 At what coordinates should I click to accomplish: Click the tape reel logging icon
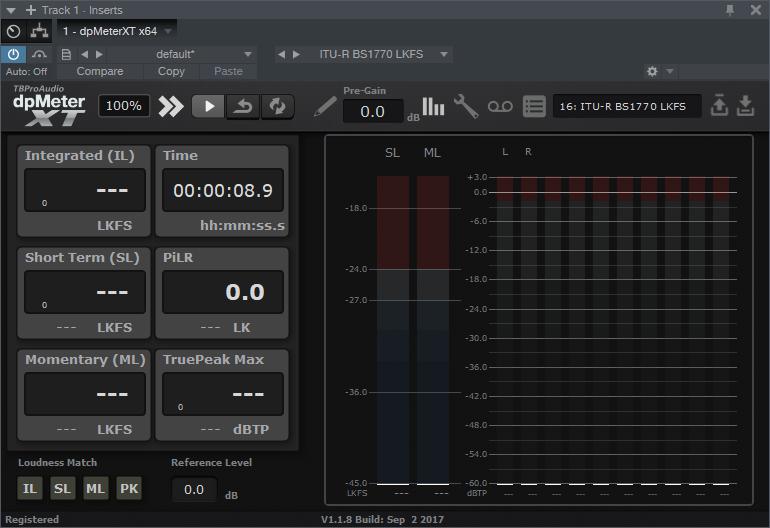click(x=500, y=106)
